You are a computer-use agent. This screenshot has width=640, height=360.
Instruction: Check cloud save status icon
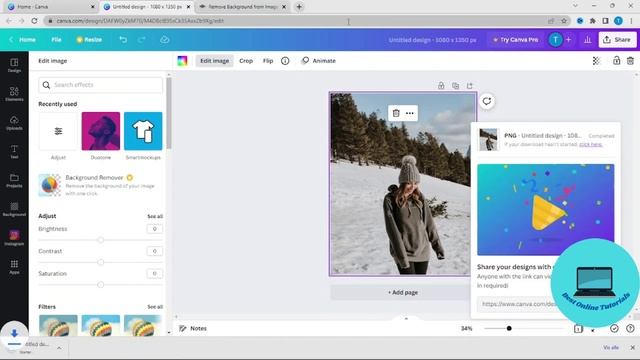tap(164, 40)
